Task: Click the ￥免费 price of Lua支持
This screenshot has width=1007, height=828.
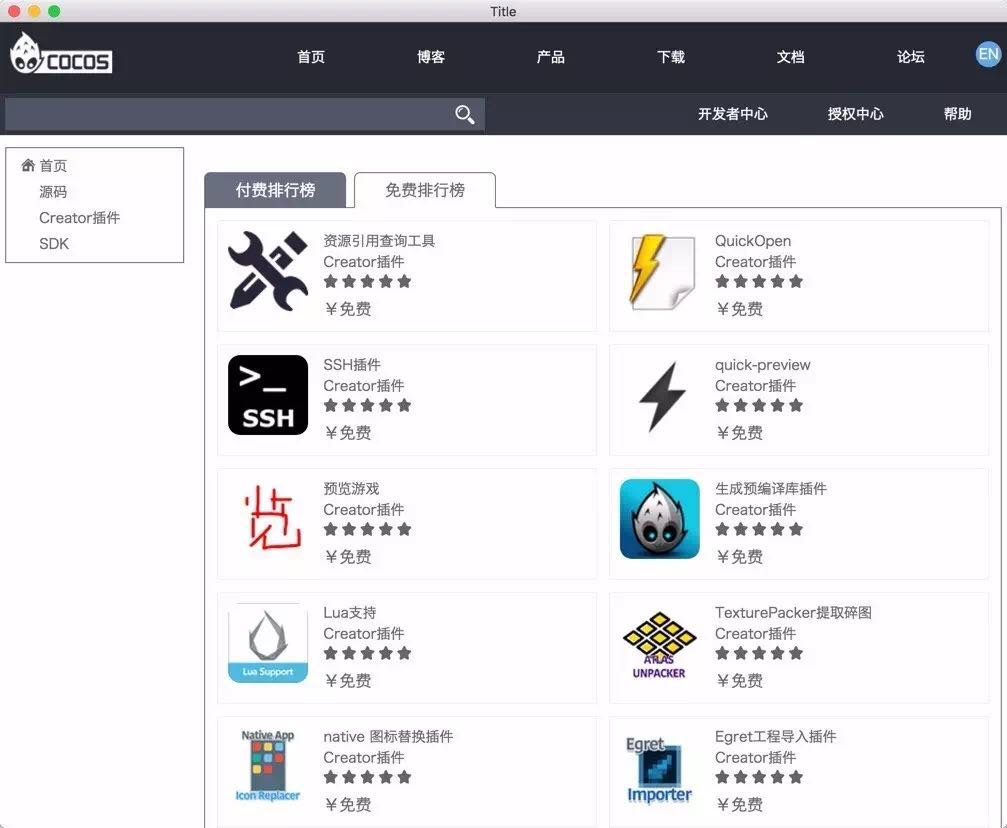Action: 348,681
